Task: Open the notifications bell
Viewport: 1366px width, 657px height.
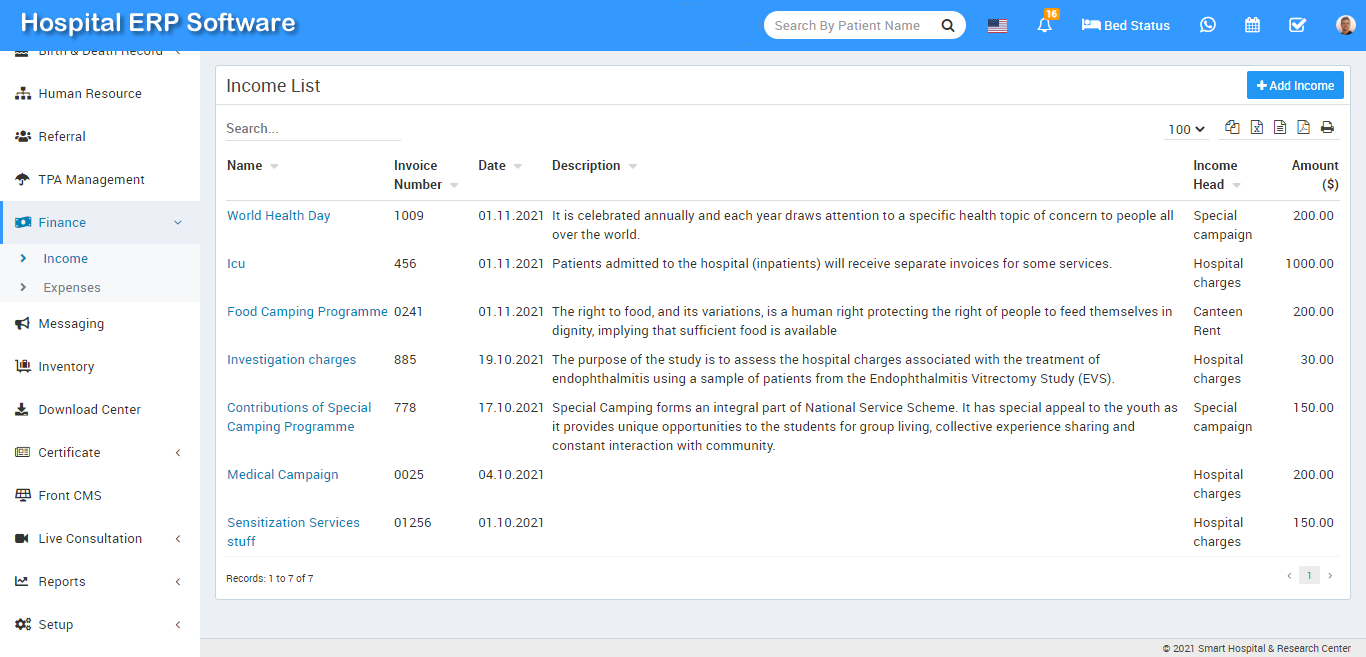Action: pyautogui.click(x=1045, y=26)
